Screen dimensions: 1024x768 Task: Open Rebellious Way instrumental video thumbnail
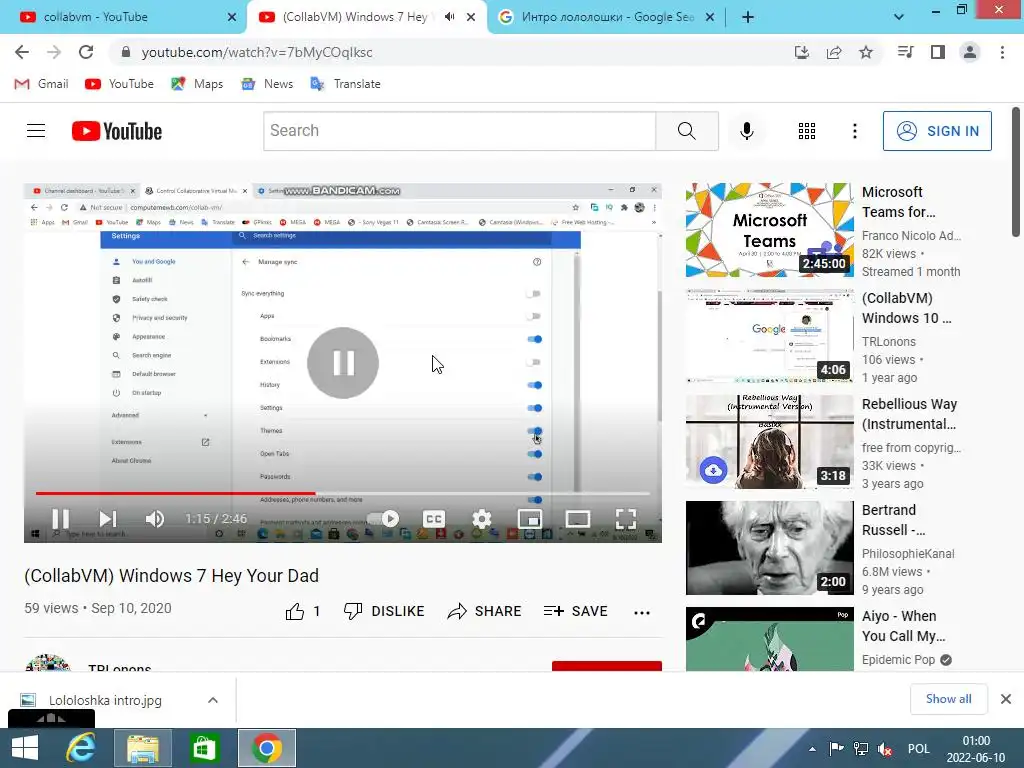point(769,441)
